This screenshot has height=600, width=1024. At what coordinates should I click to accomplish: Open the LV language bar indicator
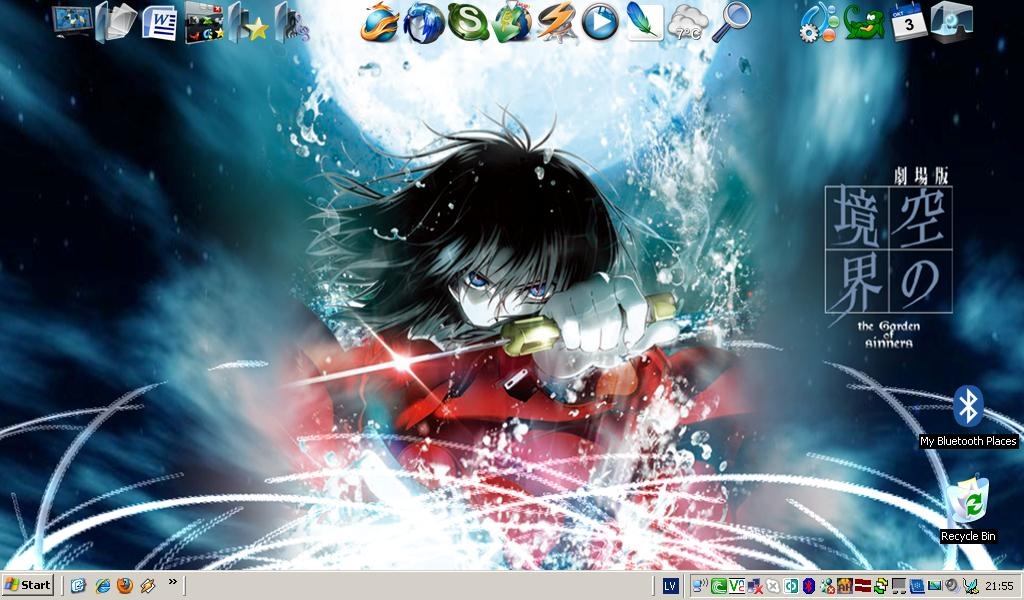pos(670,586)
